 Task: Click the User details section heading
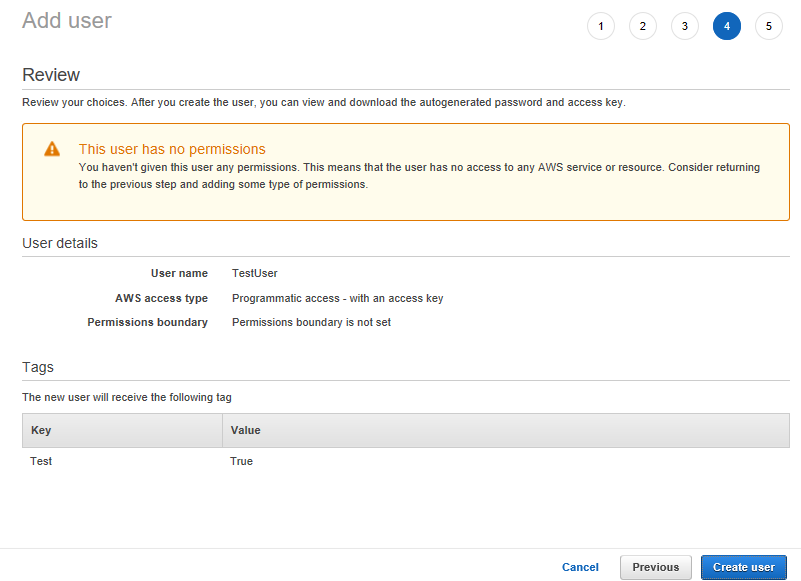click(x=60, y=243)
